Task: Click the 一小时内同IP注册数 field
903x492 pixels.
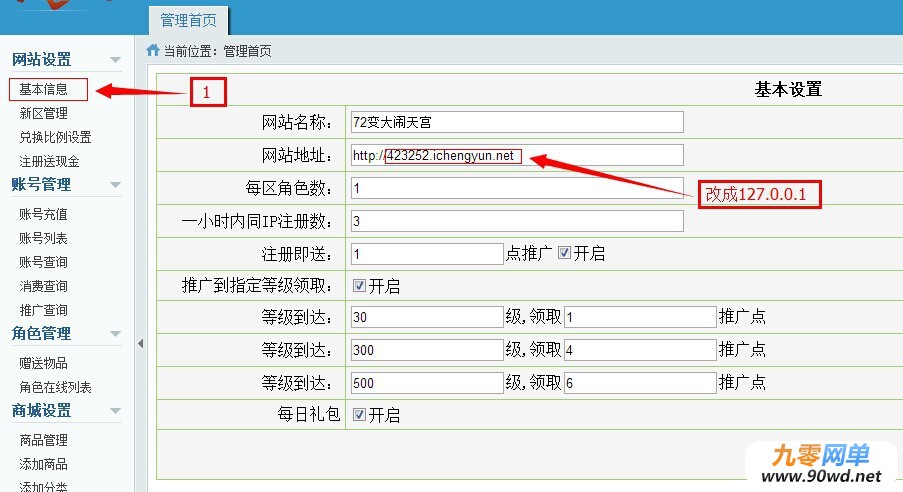Action: pos(517,221)
